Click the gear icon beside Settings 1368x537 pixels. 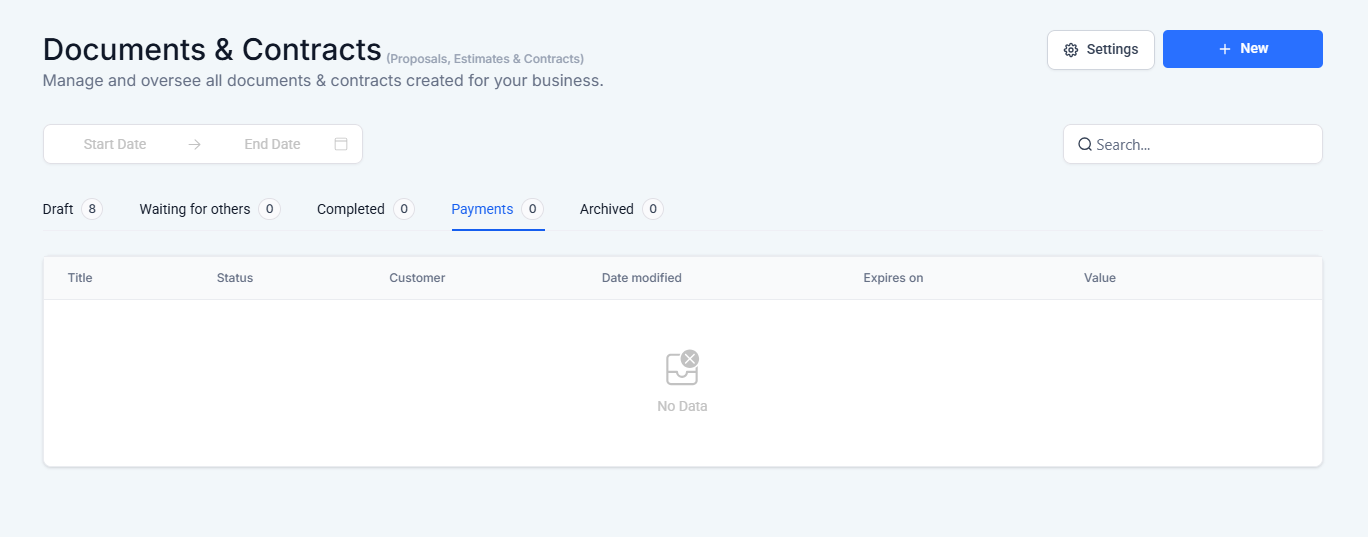click(x=1071, y=50)
